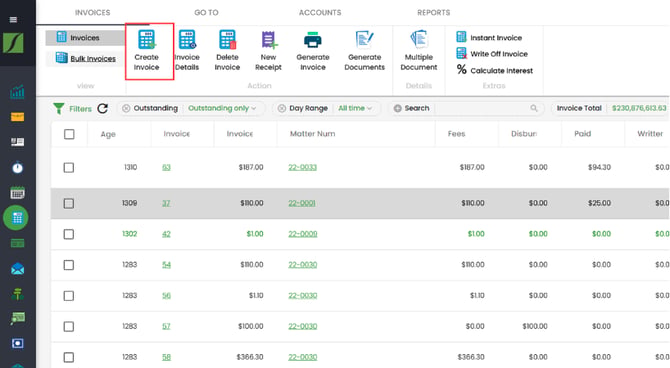Switch to the GO TO tab
This screenshot has width=670, height=368.
(206, 12)
